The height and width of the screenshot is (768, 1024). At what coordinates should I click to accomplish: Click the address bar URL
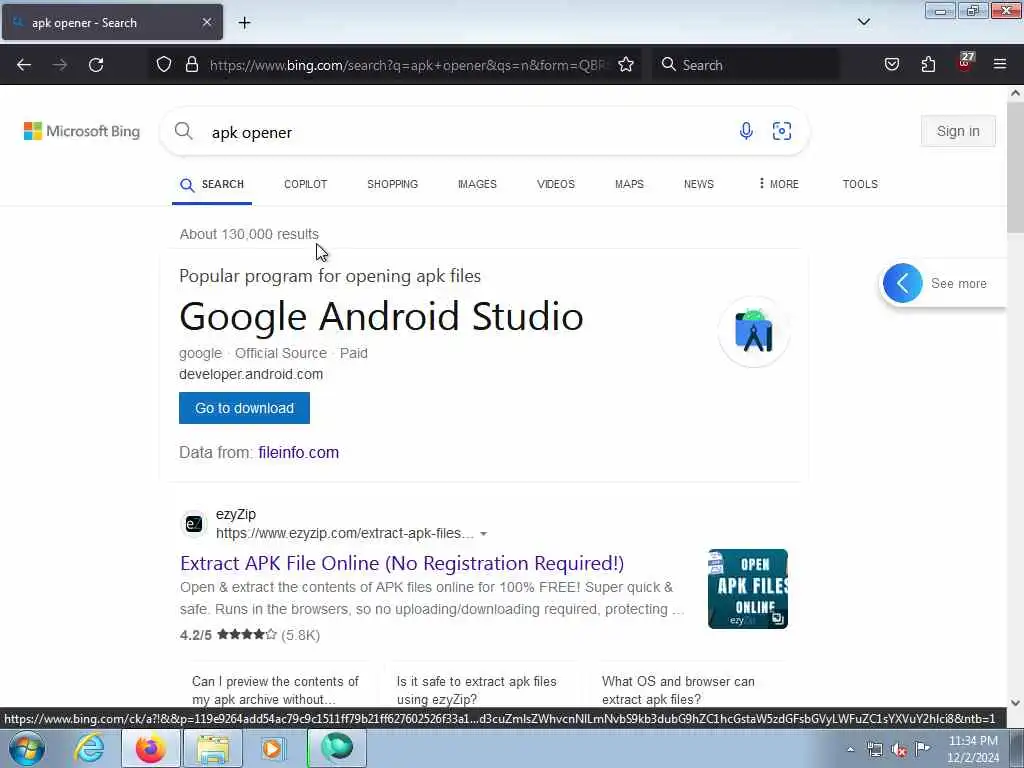click(x=409, y=65)
